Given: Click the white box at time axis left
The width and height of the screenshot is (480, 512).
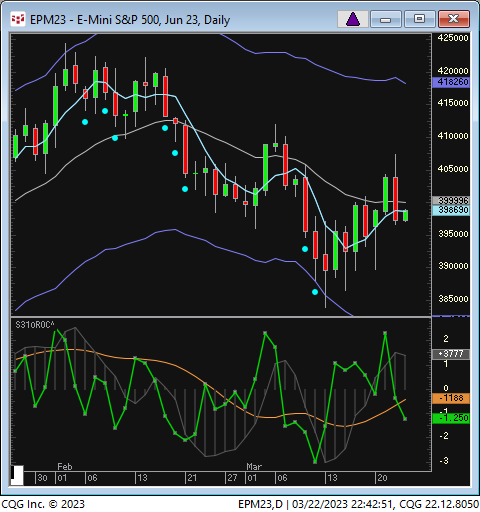Looking at the screenshot, I should coord(17,475).
